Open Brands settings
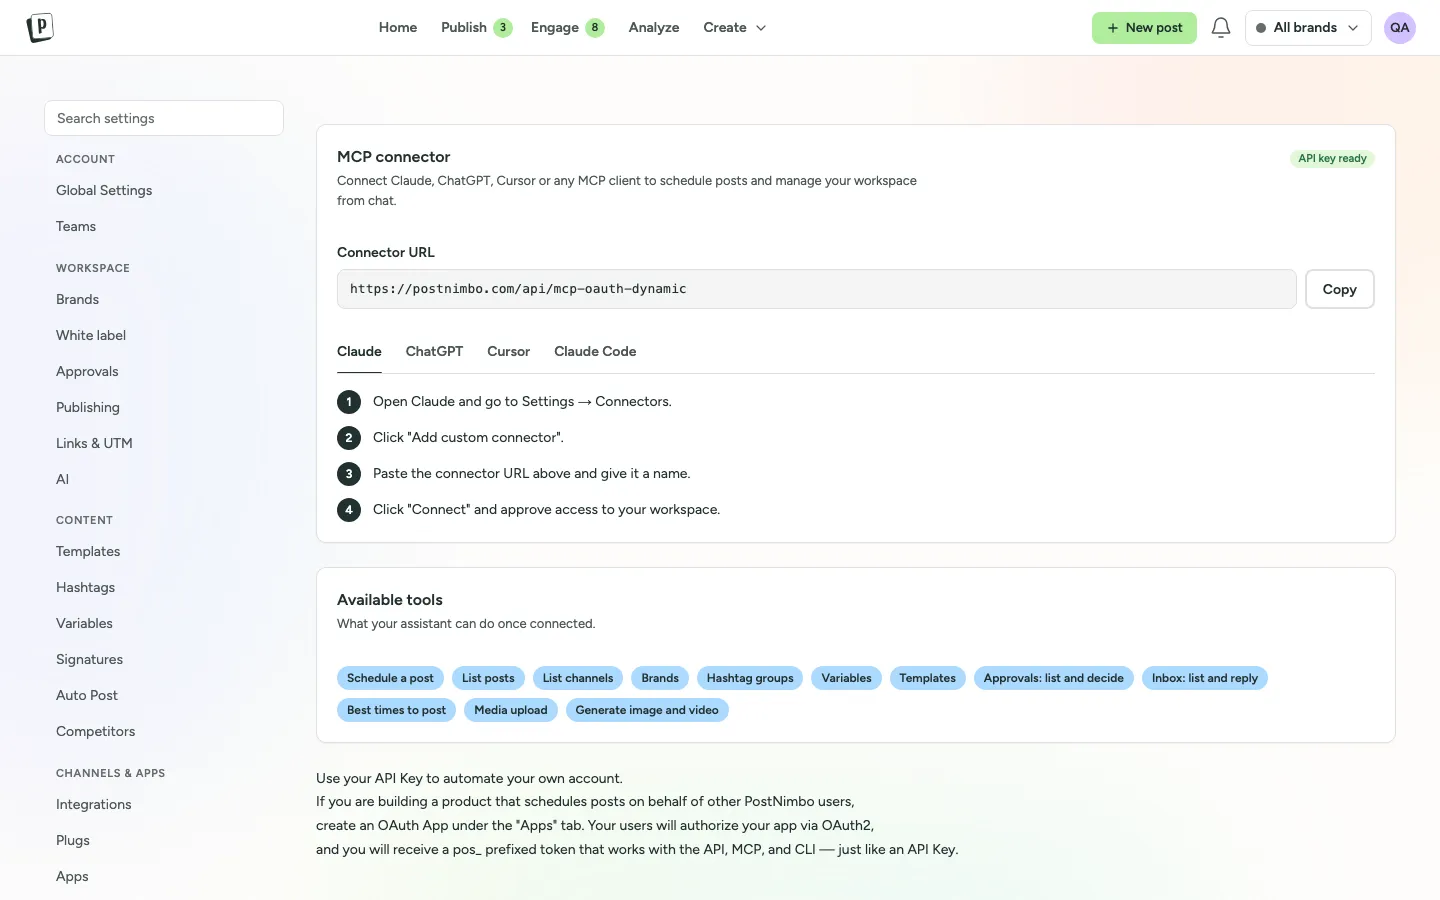1440x900 pixels. [77, 300]
